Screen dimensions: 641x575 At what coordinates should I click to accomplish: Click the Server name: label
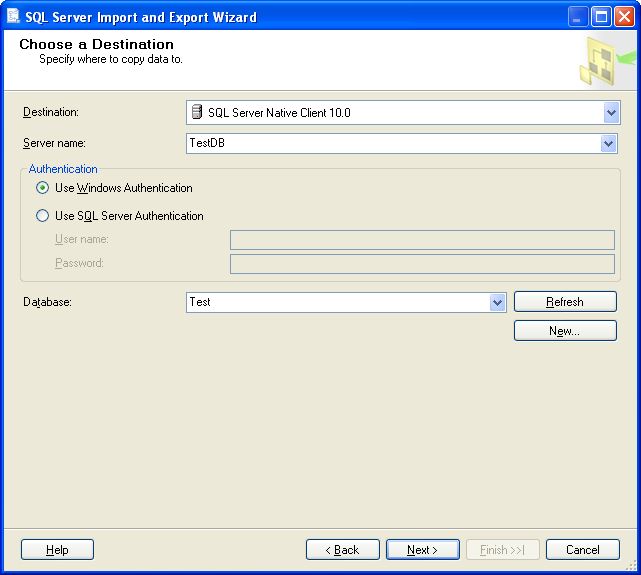pos(54,143)
